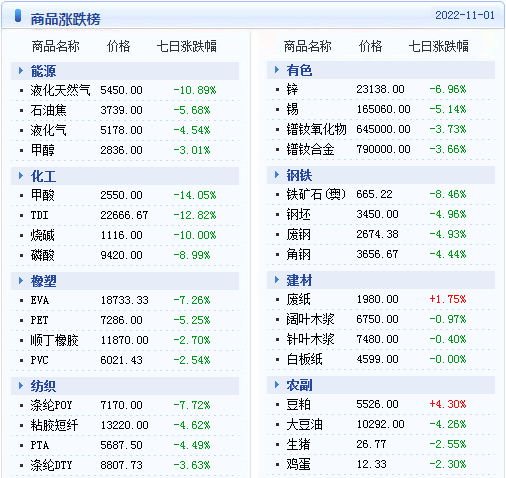
Task: Expand the 农副 category arrow
Action: (x=277, y=384)
